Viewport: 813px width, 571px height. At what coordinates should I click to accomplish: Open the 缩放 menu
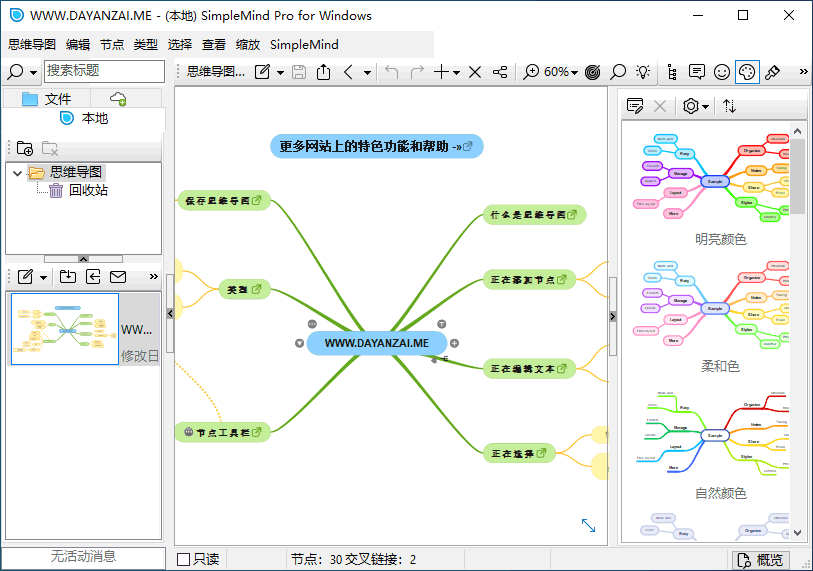click(x=248, y=45)
